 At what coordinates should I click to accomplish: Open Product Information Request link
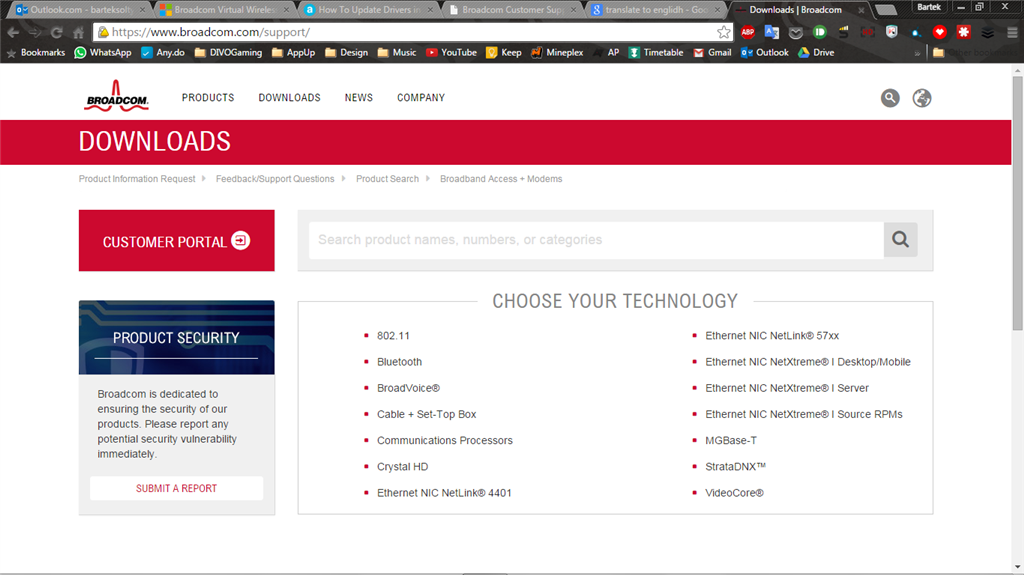(136, 179)
